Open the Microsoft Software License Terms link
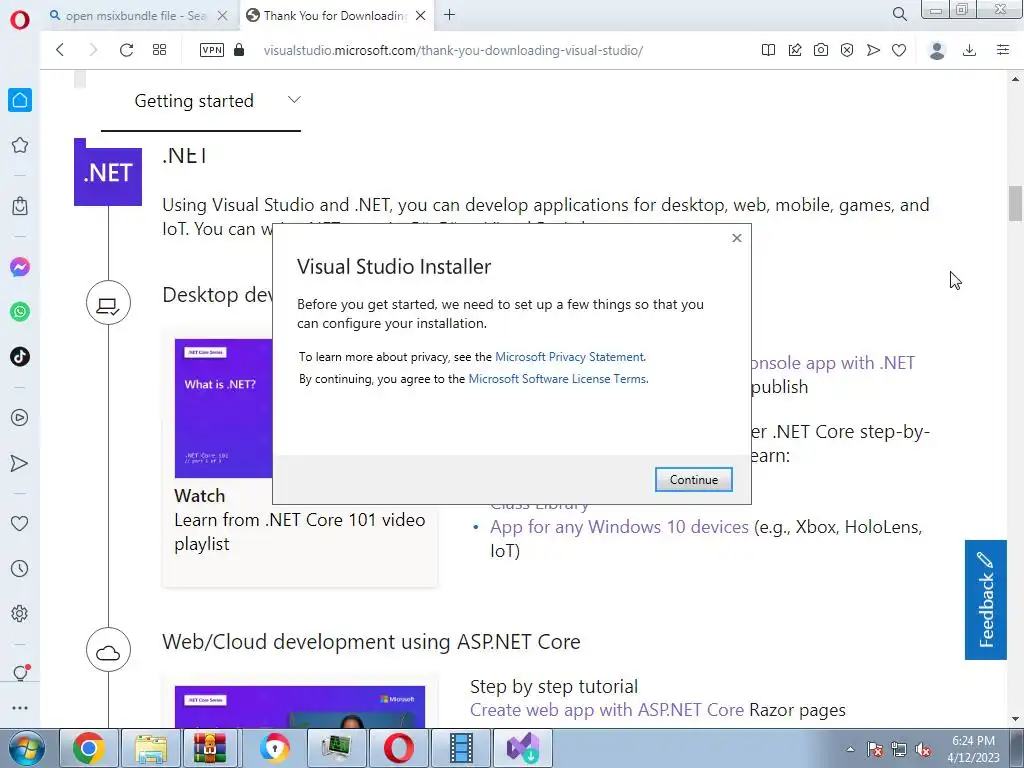Image resolution: width=1024 pixels, height=768 pixels. tap(558, 379)
